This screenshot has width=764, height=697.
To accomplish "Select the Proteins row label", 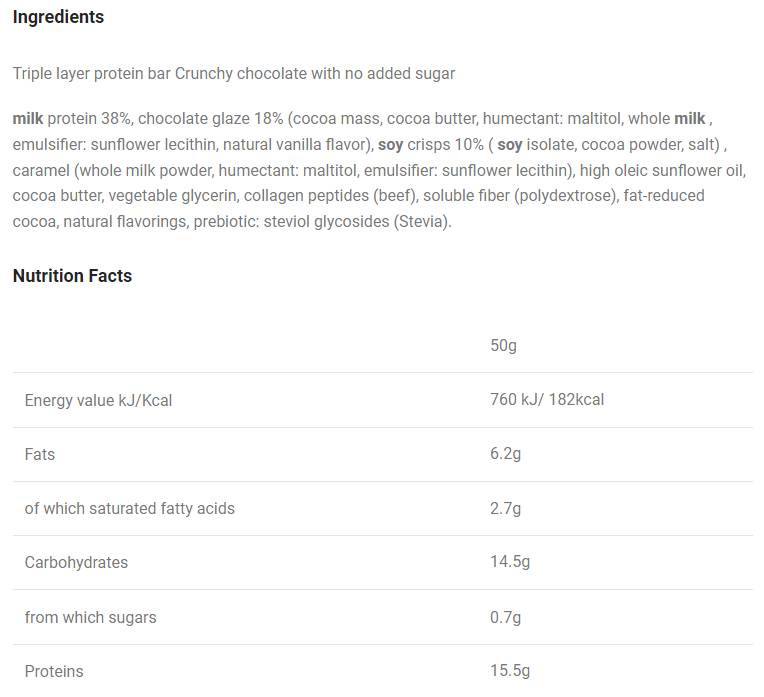I will tap(54, 671).
